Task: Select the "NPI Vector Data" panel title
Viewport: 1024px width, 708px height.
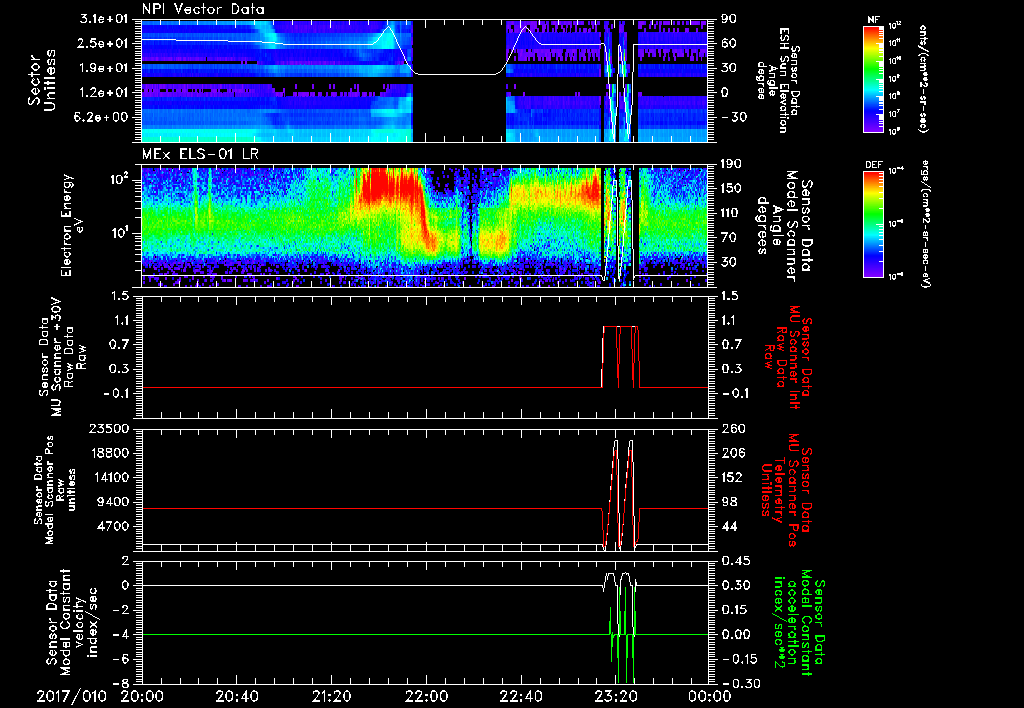Action: (x=203, y=9)
